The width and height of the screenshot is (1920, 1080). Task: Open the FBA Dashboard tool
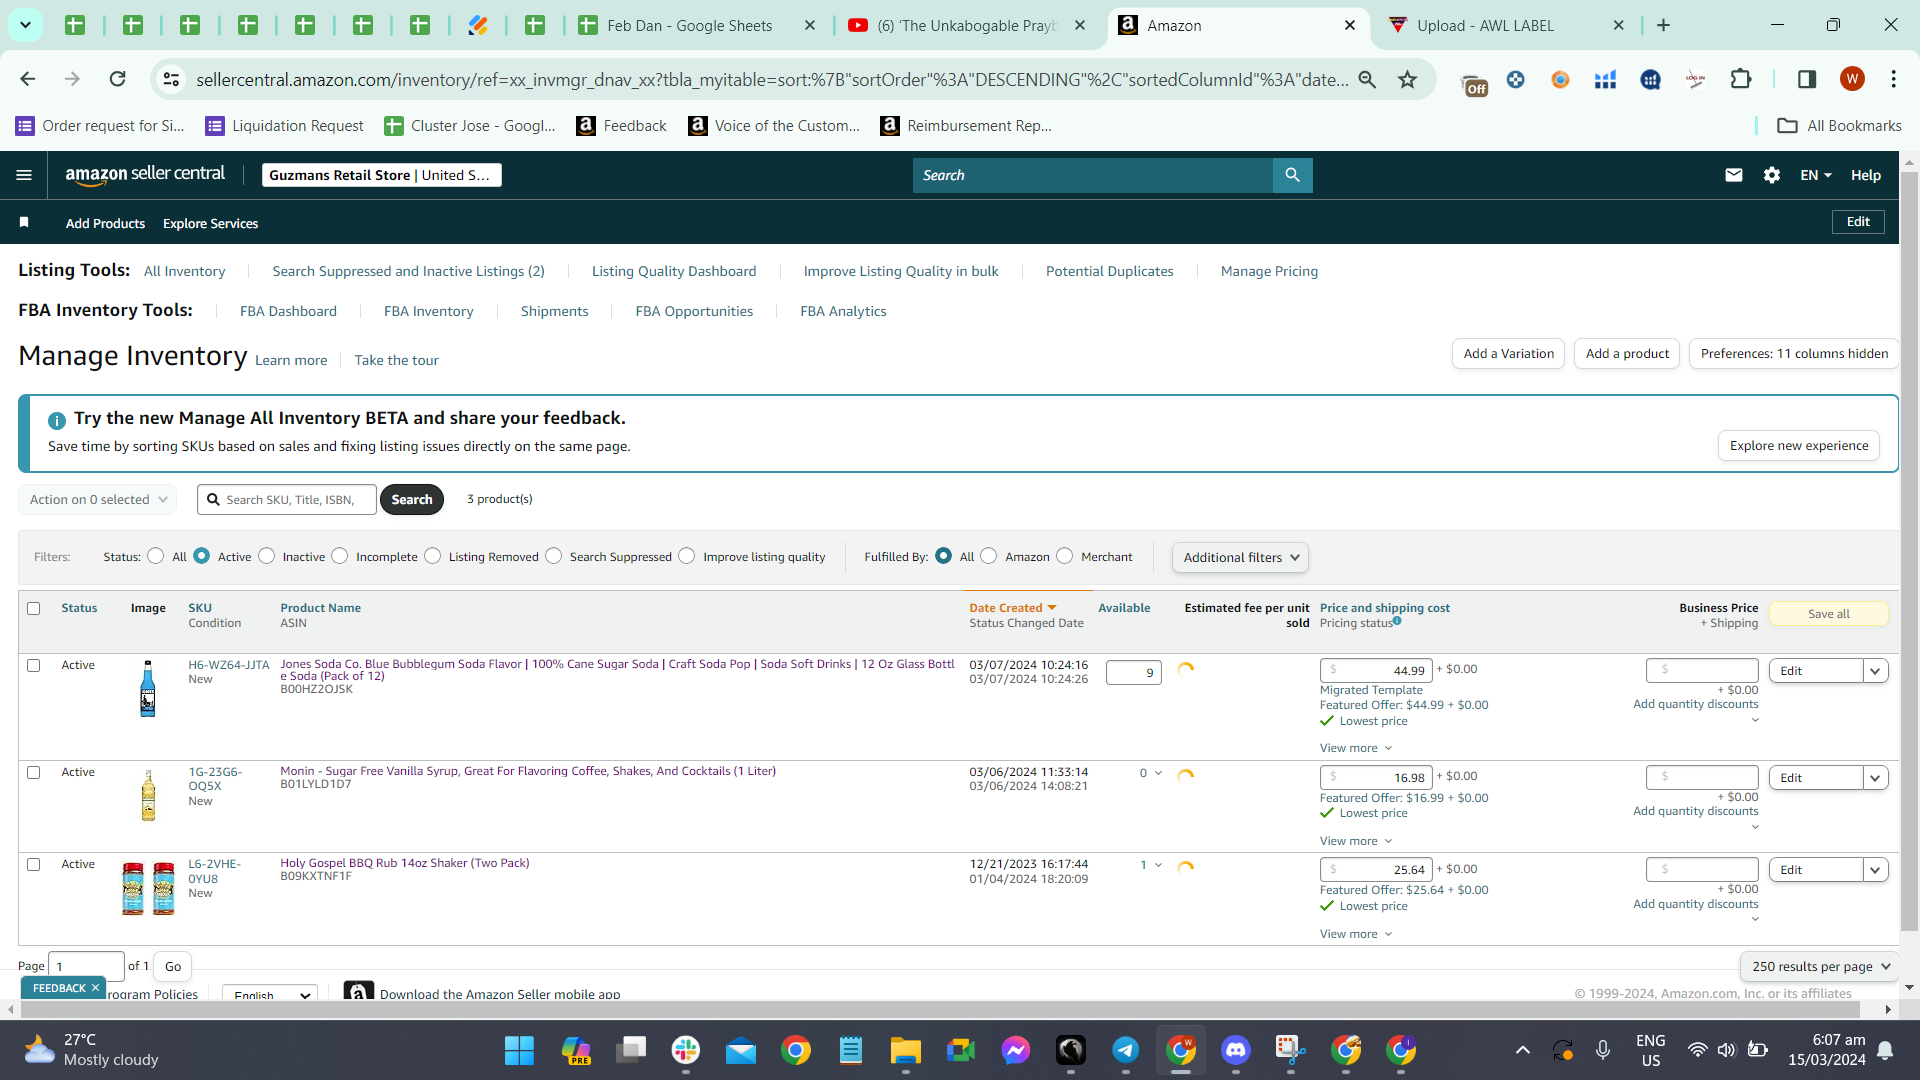[x=288, y=311]
